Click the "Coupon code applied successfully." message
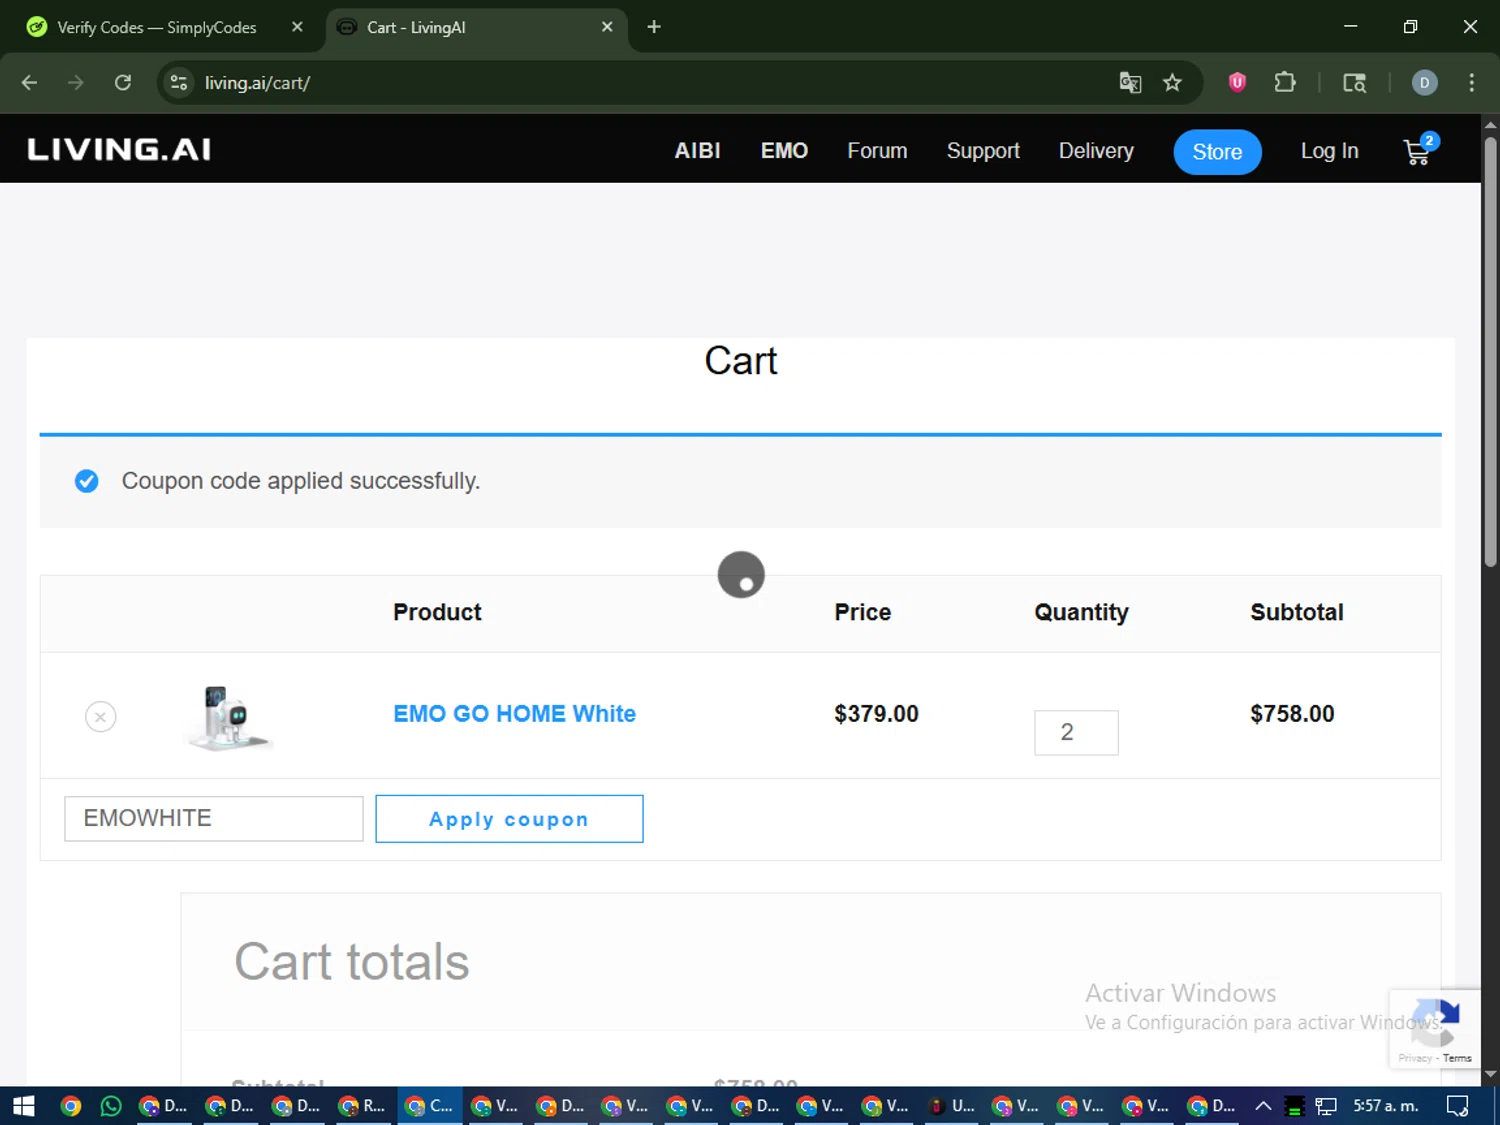 (x=301, y=481)
